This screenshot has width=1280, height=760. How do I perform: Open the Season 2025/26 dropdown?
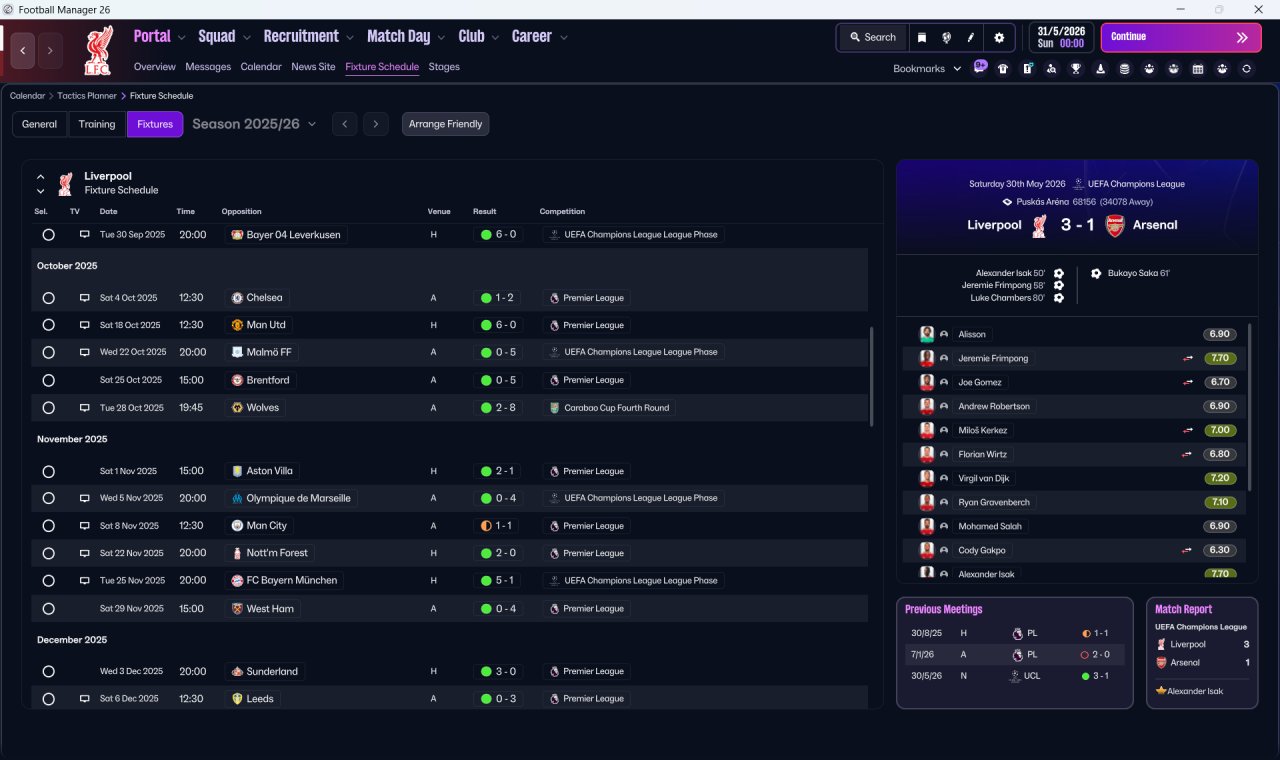pyautogui.click(x=254, y=124)
